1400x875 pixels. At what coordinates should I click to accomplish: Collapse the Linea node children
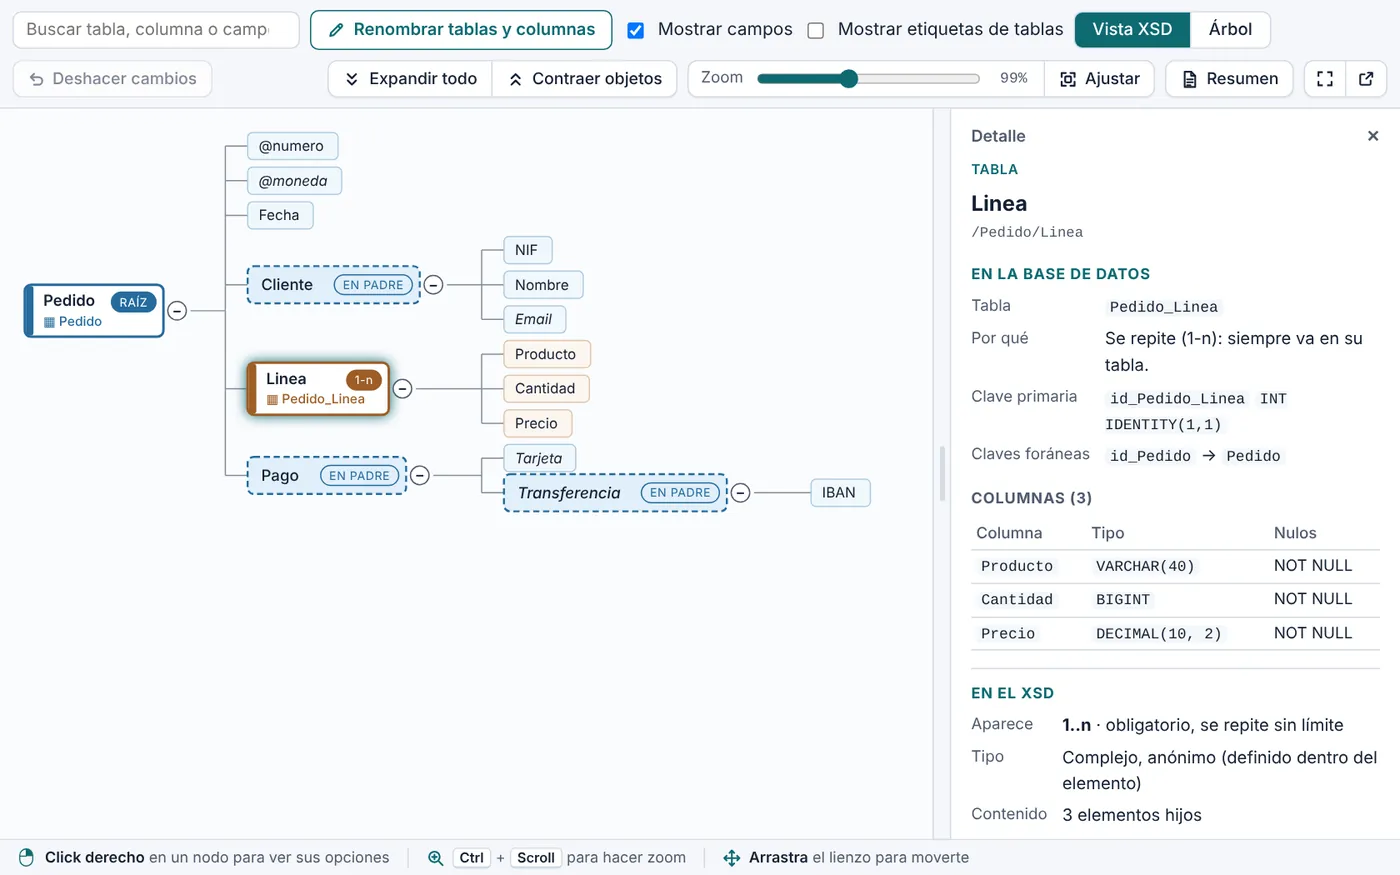click(402, 389)
